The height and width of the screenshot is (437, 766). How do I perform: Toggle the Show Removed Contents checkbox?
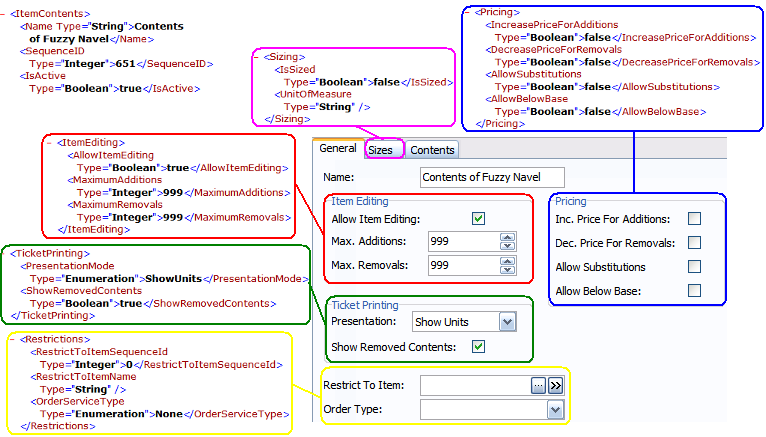click(479, 347)
